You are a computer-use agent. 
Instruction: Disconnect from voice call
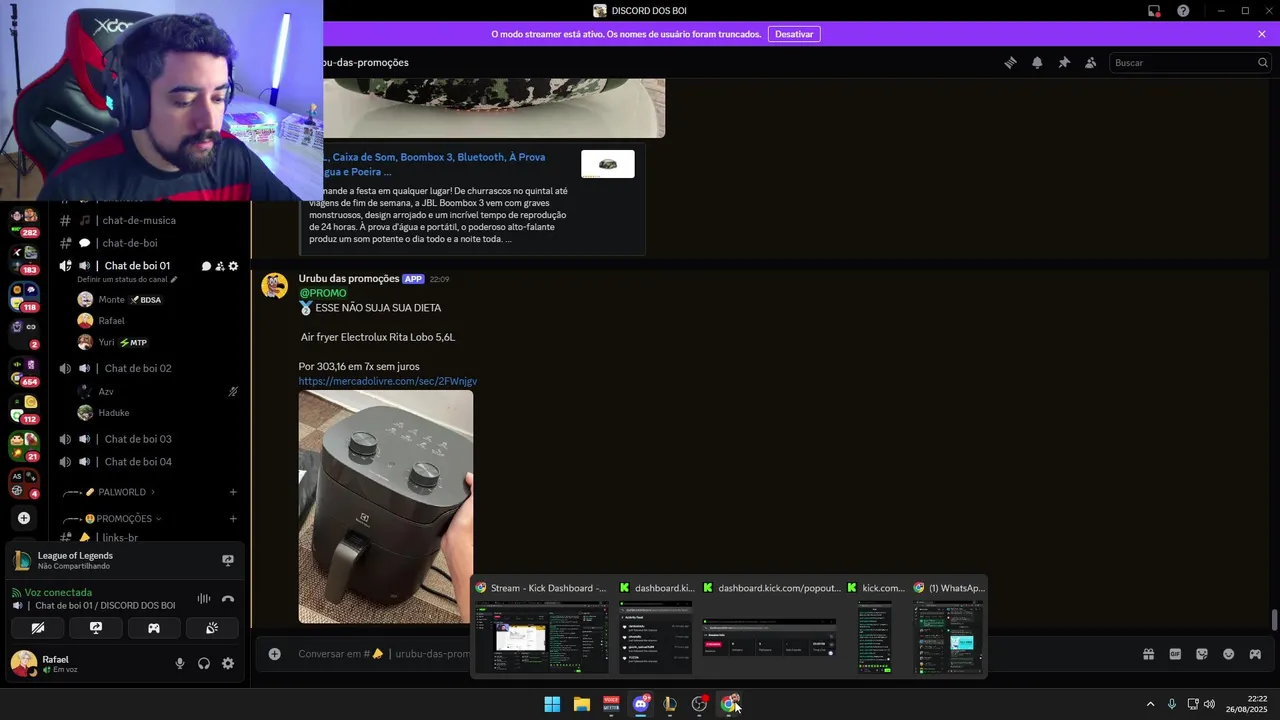(228, 599)
